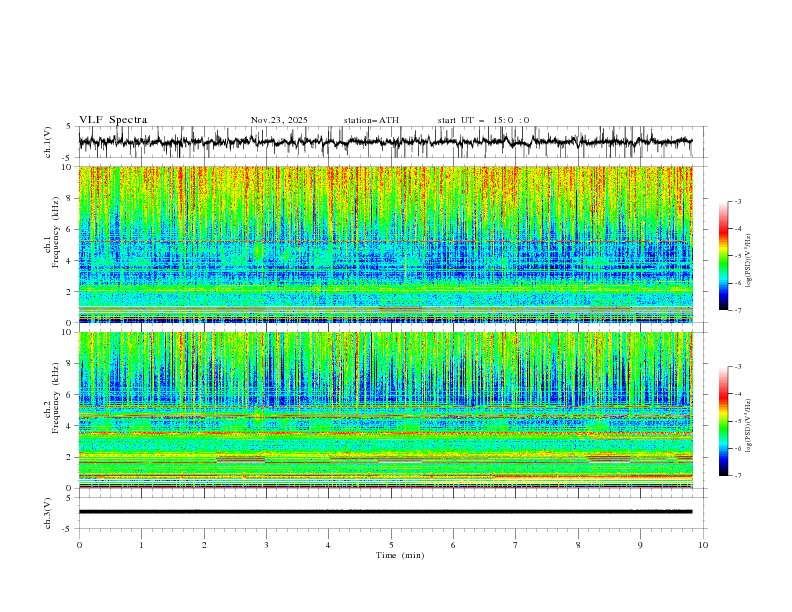Click time axis tick label "6"
Screen dimensions: 792x612
(453, 545)
